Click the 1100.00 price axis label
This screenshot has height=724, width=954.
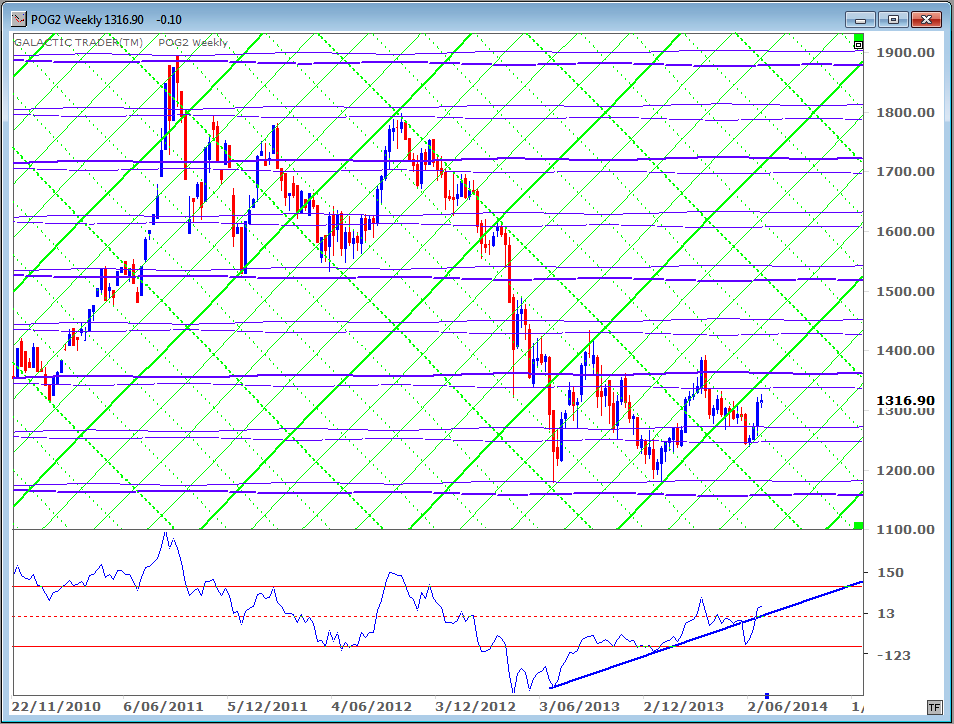tap(905, 529)
